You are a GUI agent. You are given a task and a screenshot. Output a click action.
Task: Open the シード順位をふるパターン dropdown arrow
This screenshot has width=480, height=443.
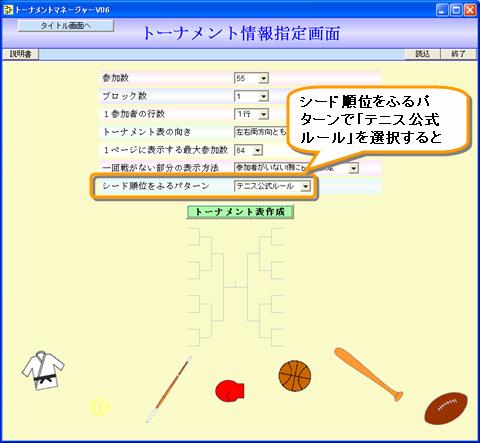tap(305, 186)
